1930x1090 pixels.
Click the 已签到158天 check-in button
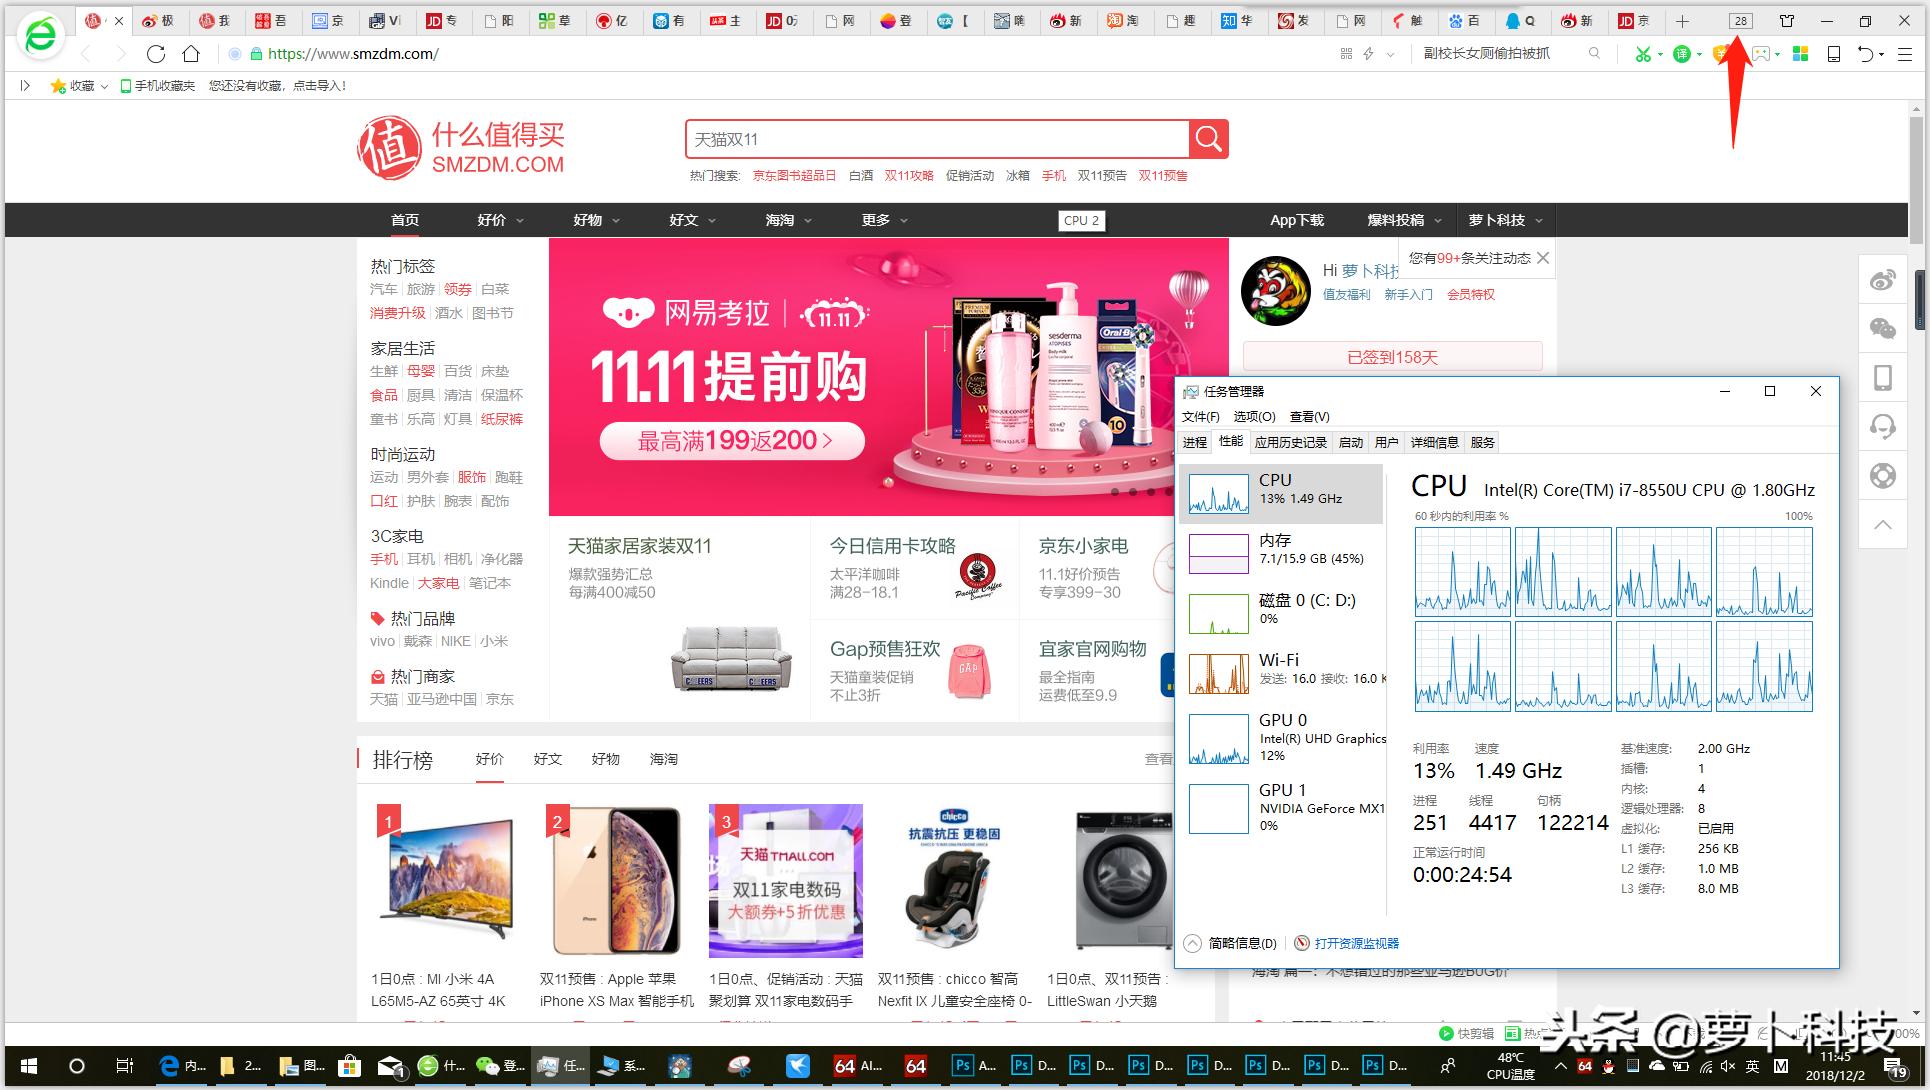pyautogui.click(x=1392, y=356)
